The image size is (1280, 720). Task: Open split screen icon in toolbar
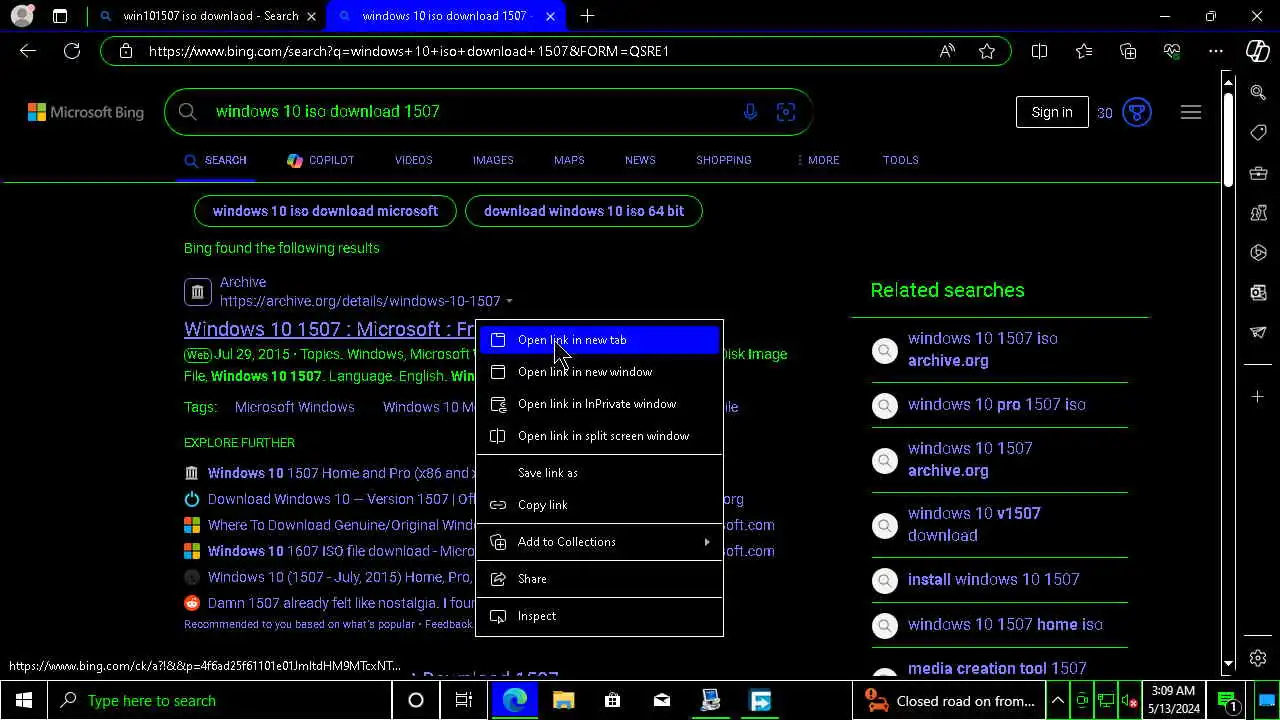(1039, 51)
